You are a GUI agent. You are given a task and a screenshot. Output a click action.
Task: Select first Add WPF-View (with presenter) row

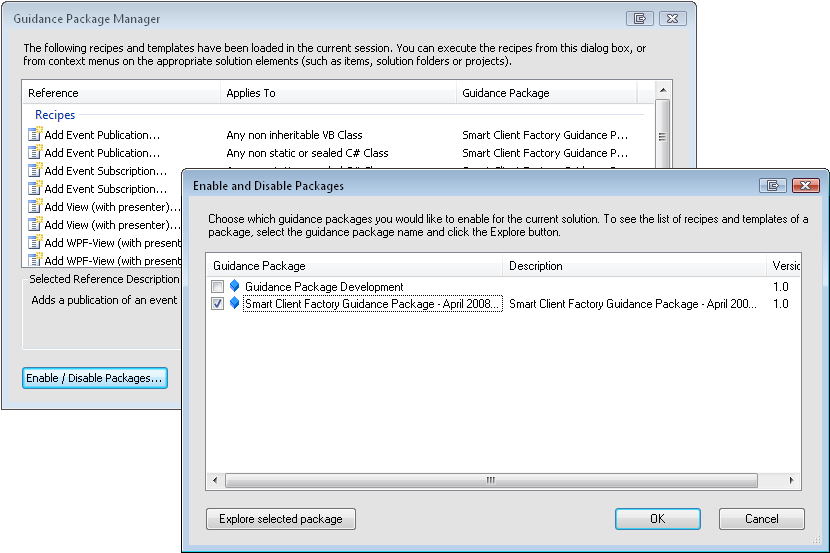coord(112,243)
